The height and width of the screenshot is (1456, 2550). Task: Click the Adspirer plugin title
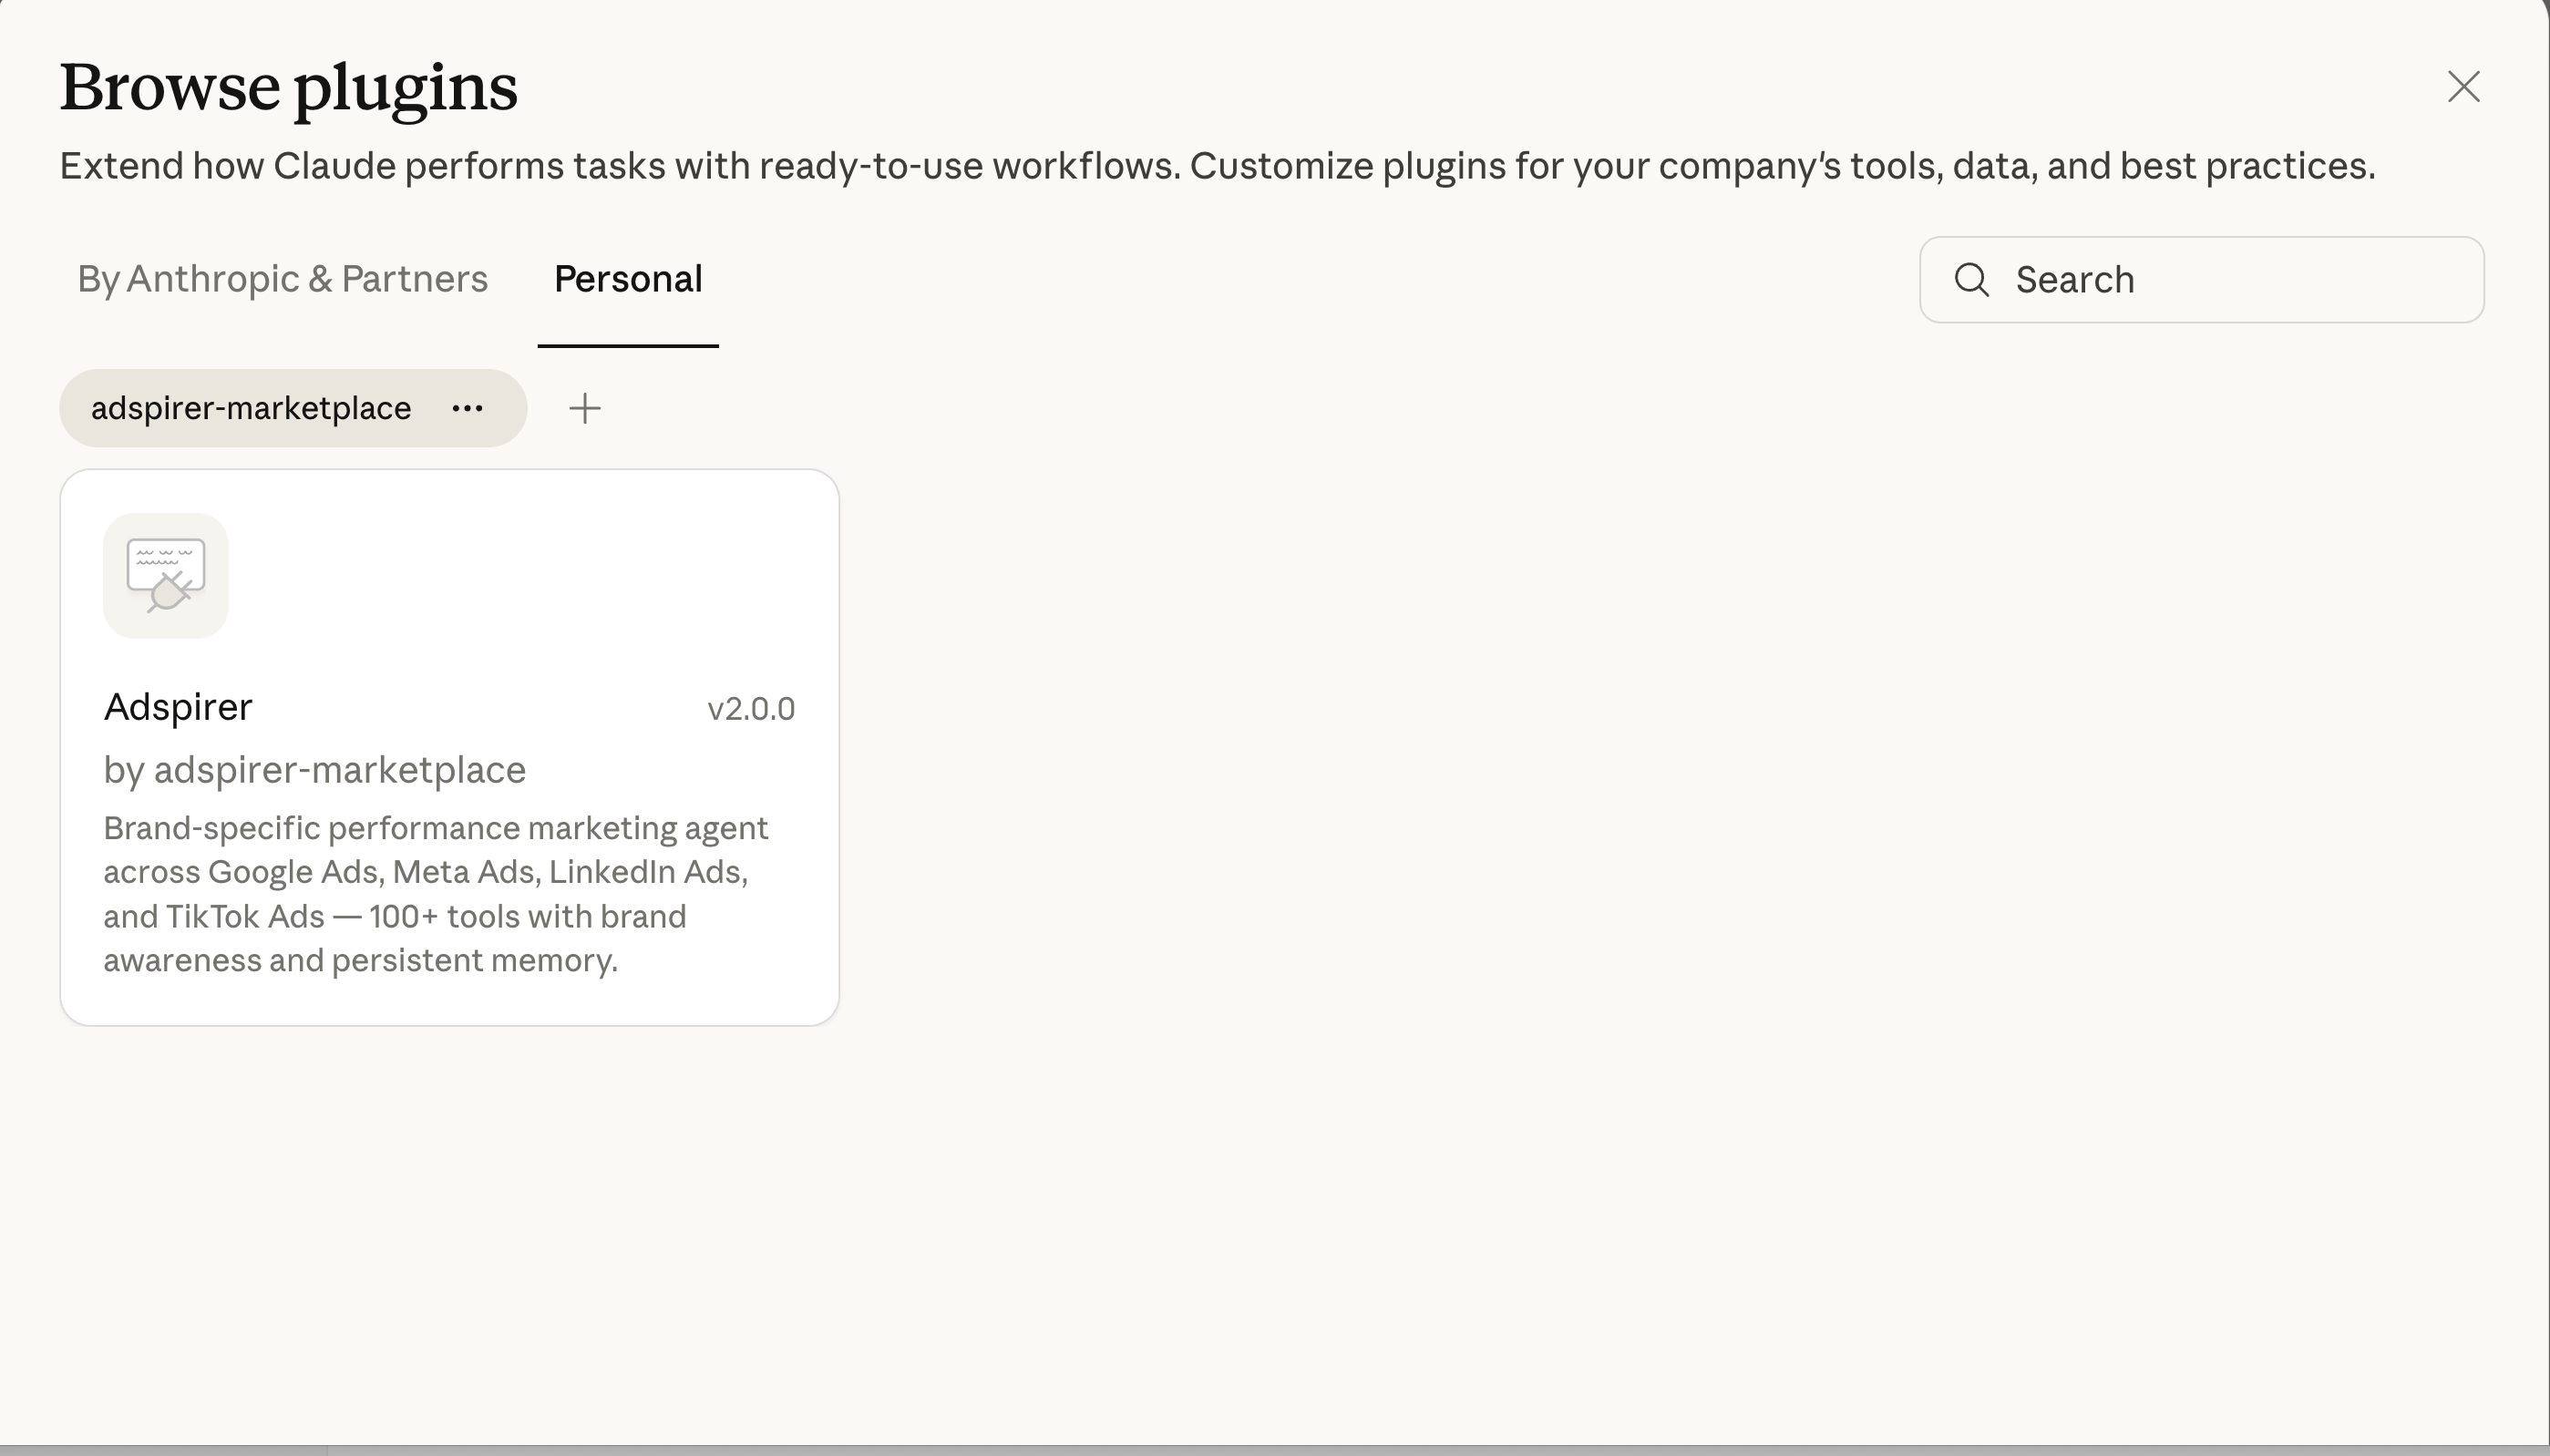pos(178,707)
